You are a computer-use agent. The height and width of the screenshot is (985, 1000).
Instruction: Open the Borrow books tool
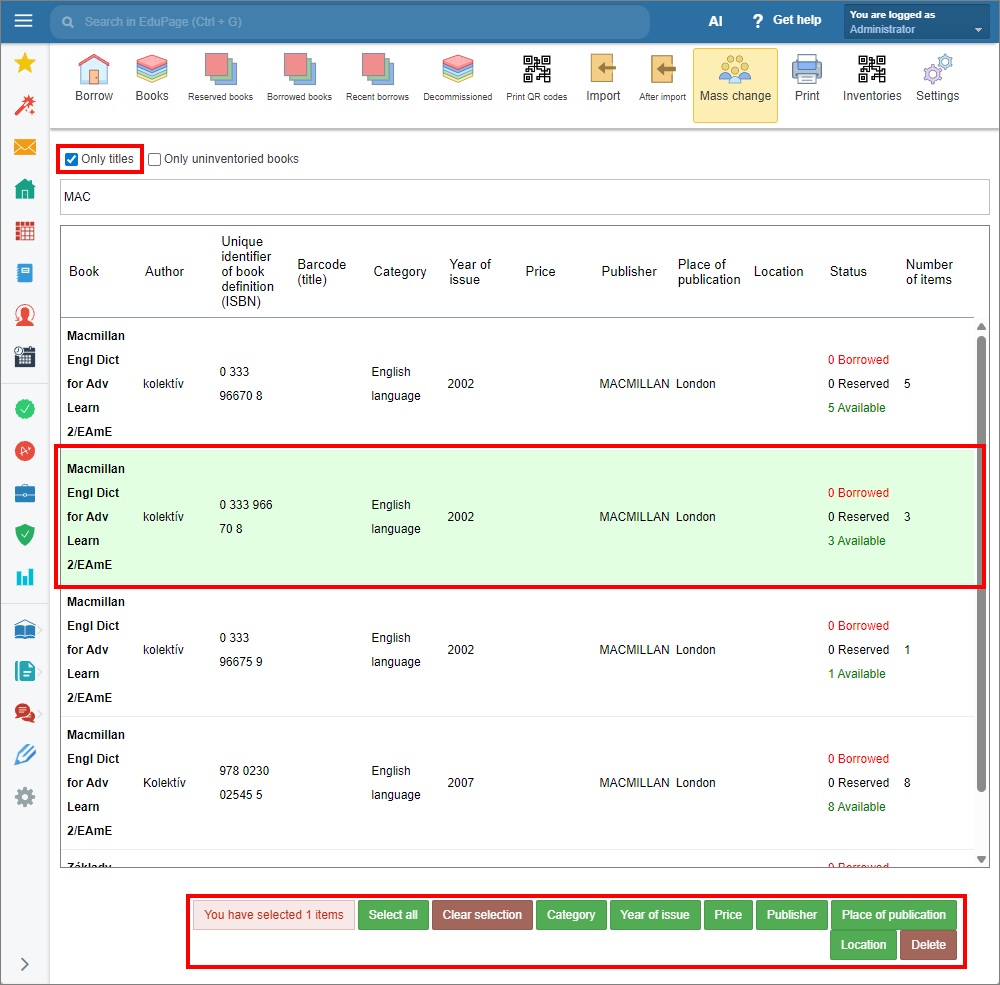94,78
